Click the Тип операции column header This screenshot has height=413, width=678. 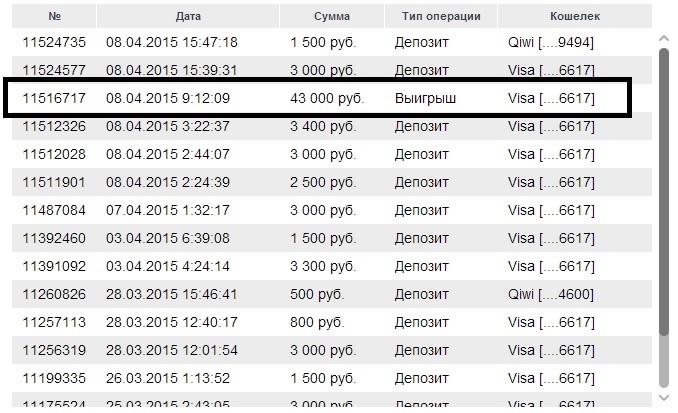click(x=439, y=16)
